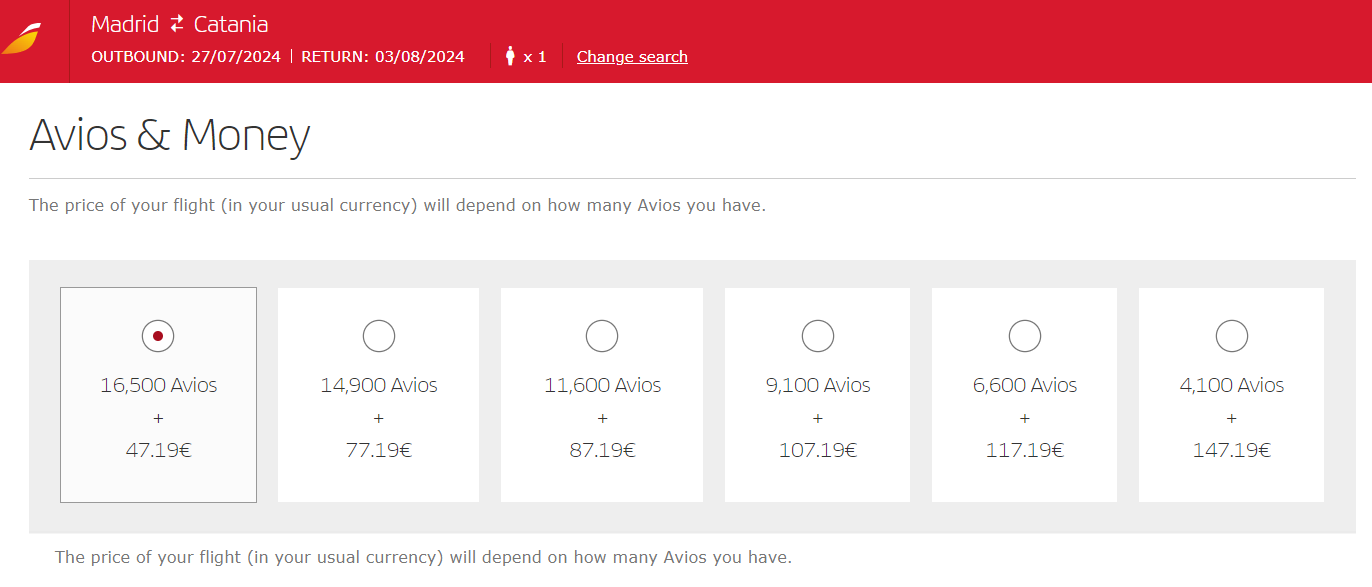Choose the 14,900 Avios radio option
The image size is (1372, 587).
379,336
